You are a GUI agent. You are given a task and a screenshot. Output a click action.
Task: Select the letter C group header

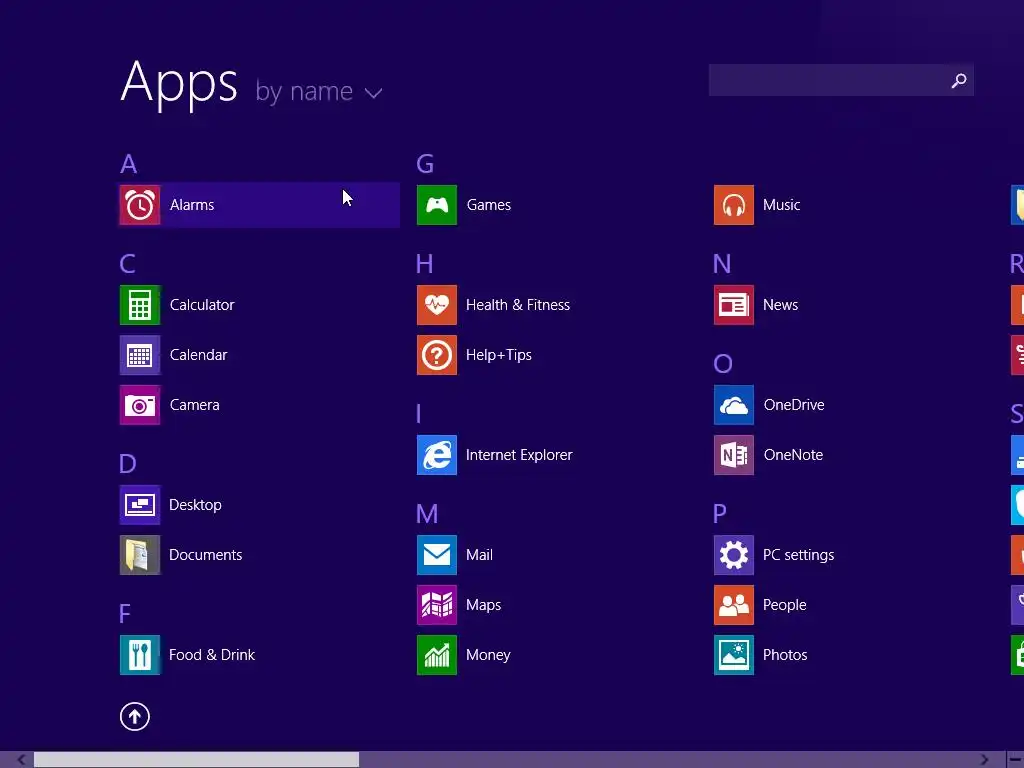tap(127, 264)
